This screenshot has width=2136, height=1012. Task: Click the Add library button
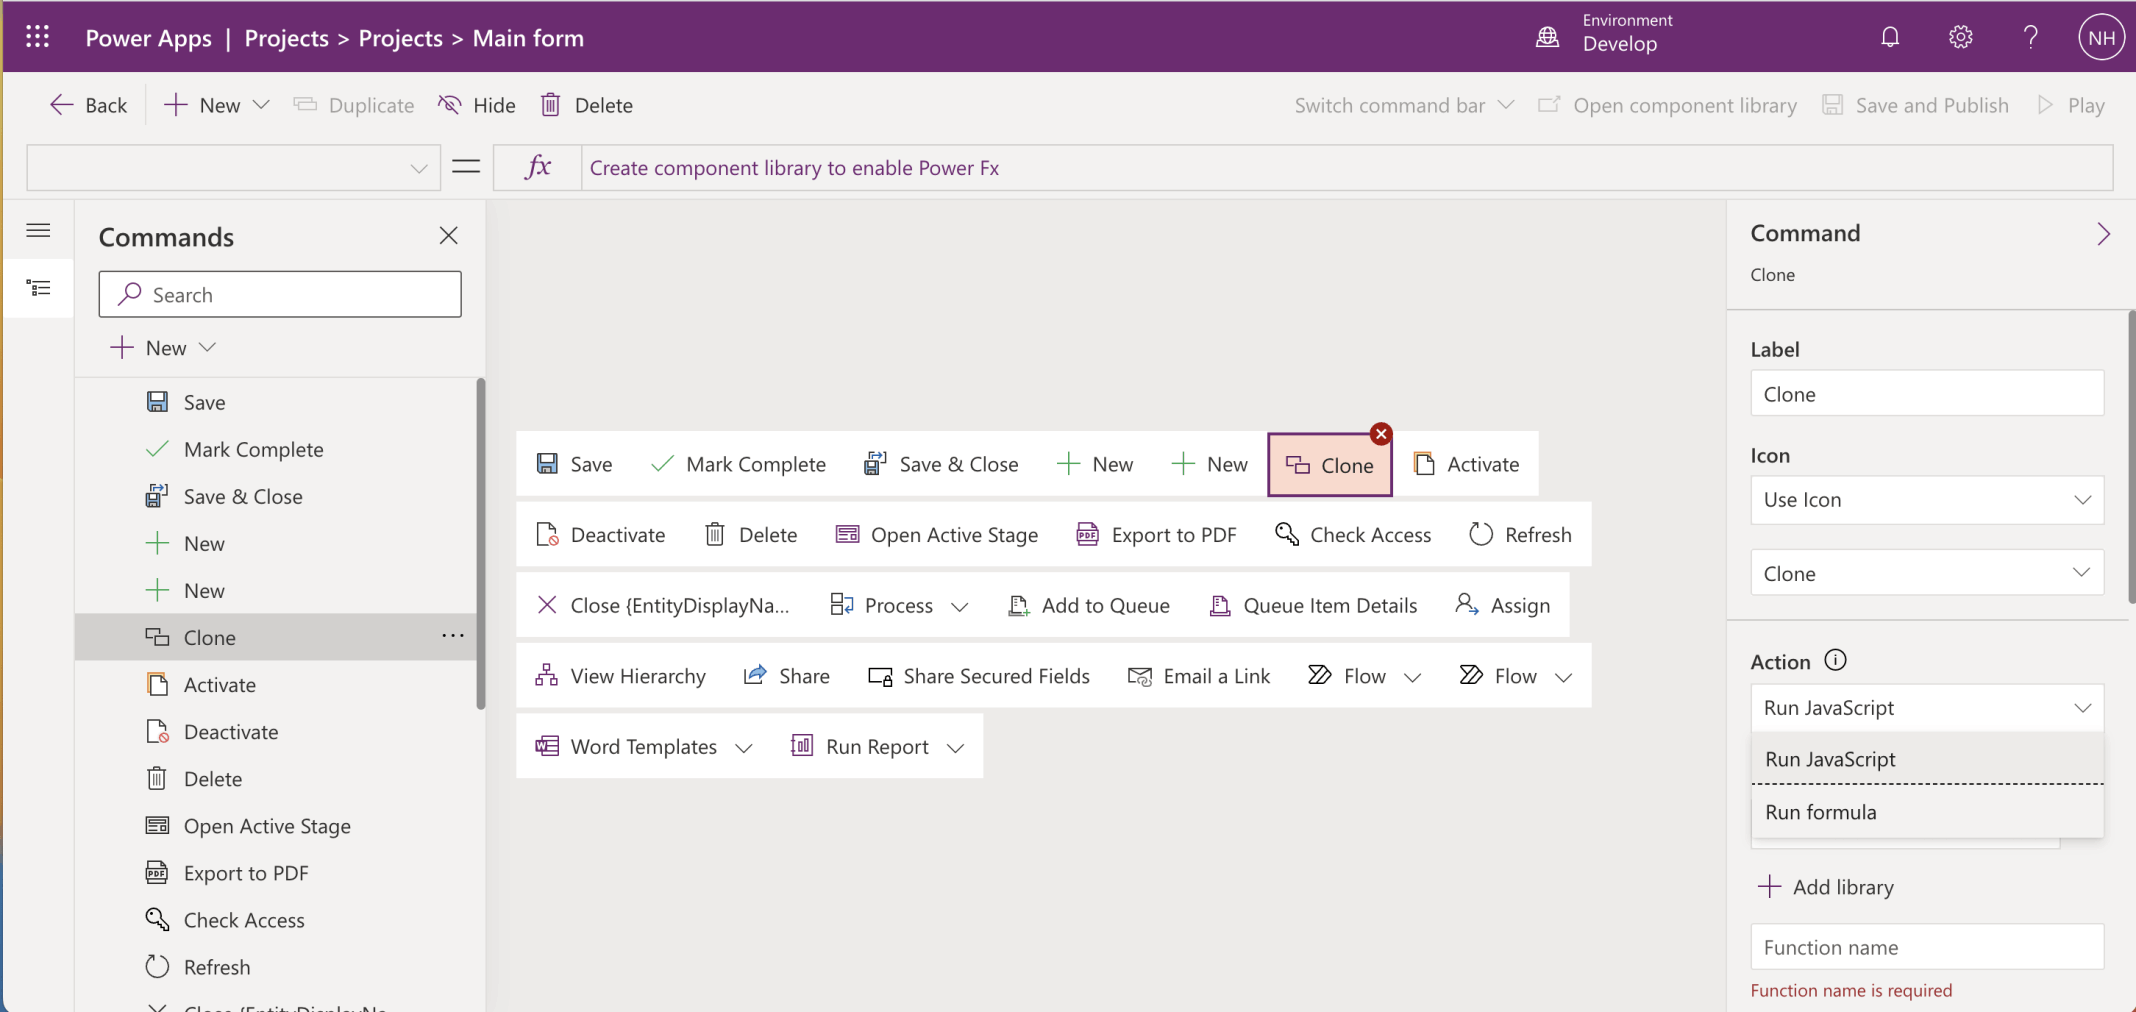point(1826,887)
